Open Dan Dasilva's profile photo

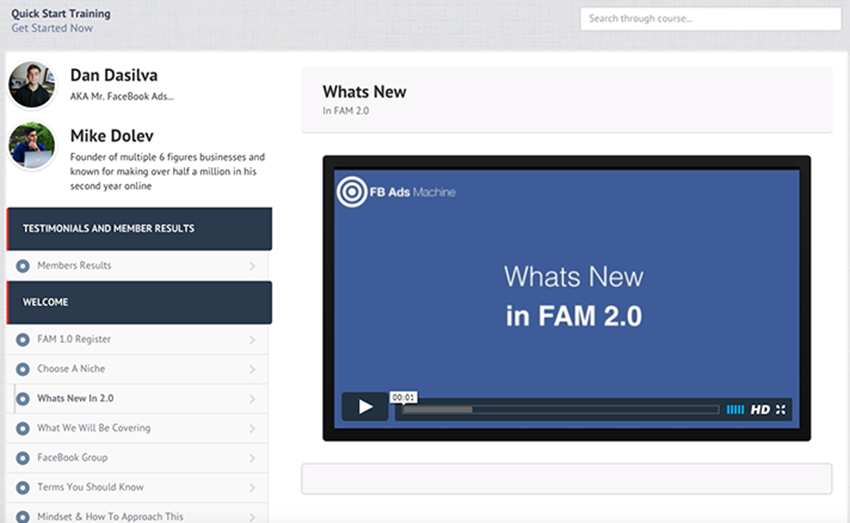32,84
